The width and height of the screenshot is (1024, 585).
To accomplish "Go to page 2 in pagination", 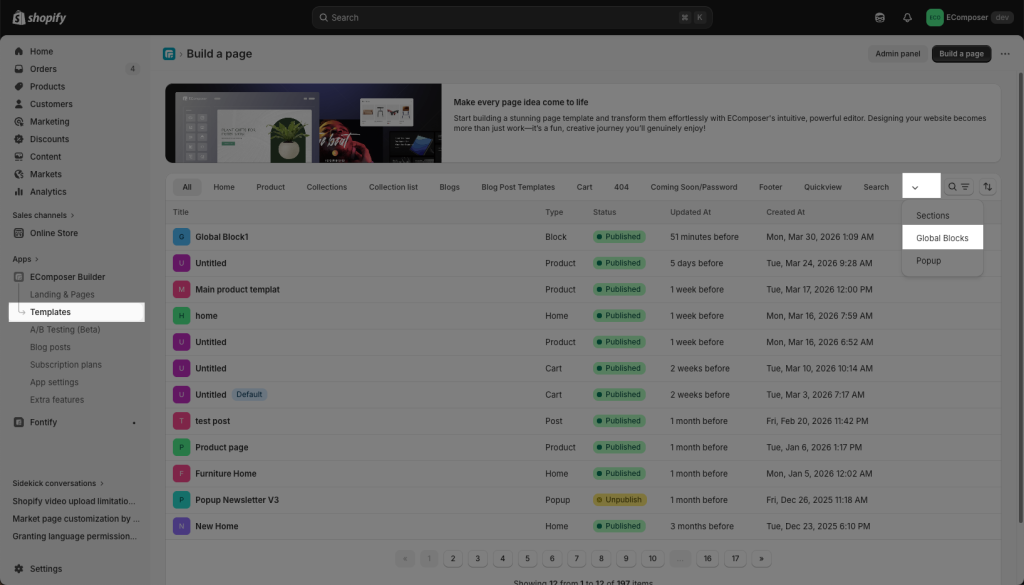I will point(453,558).
